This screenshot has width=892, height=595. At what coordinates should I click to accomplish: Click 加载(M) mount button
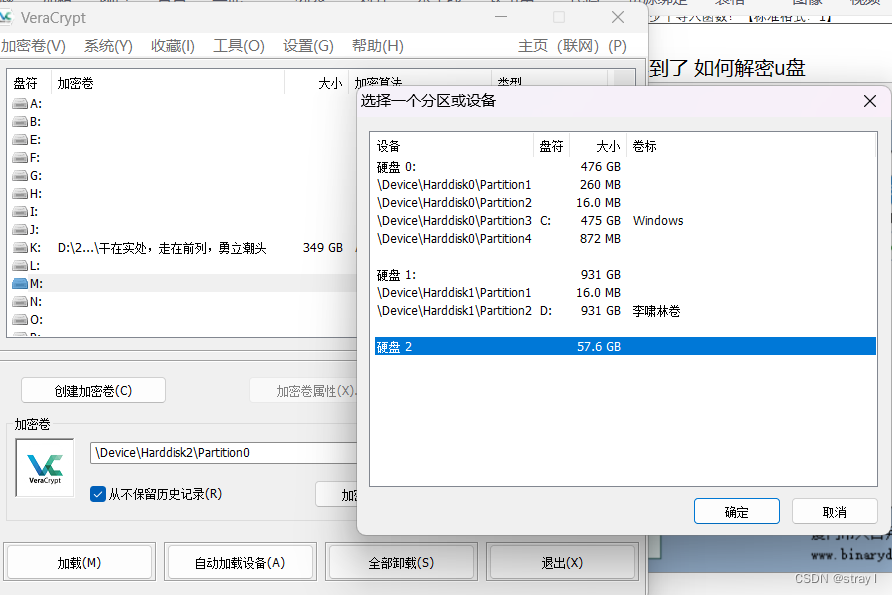tap(79, 563)
